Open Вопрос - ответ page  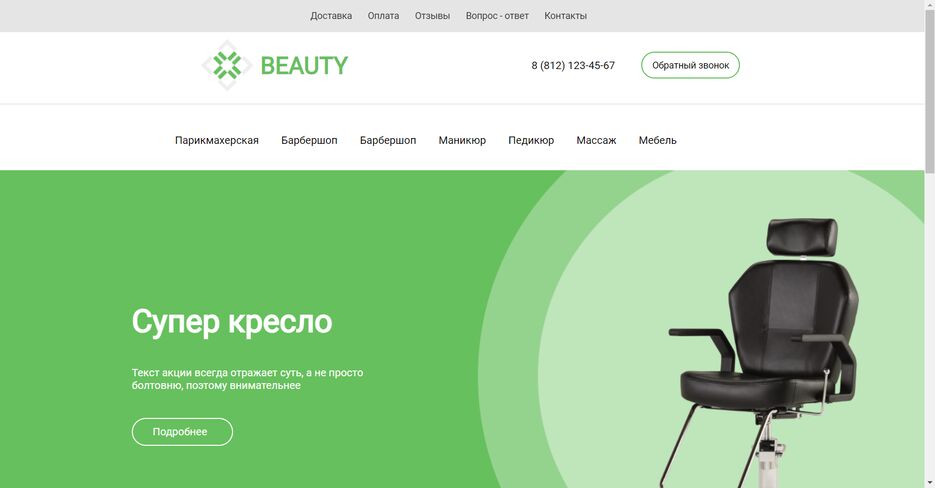[x=497, y=16]
